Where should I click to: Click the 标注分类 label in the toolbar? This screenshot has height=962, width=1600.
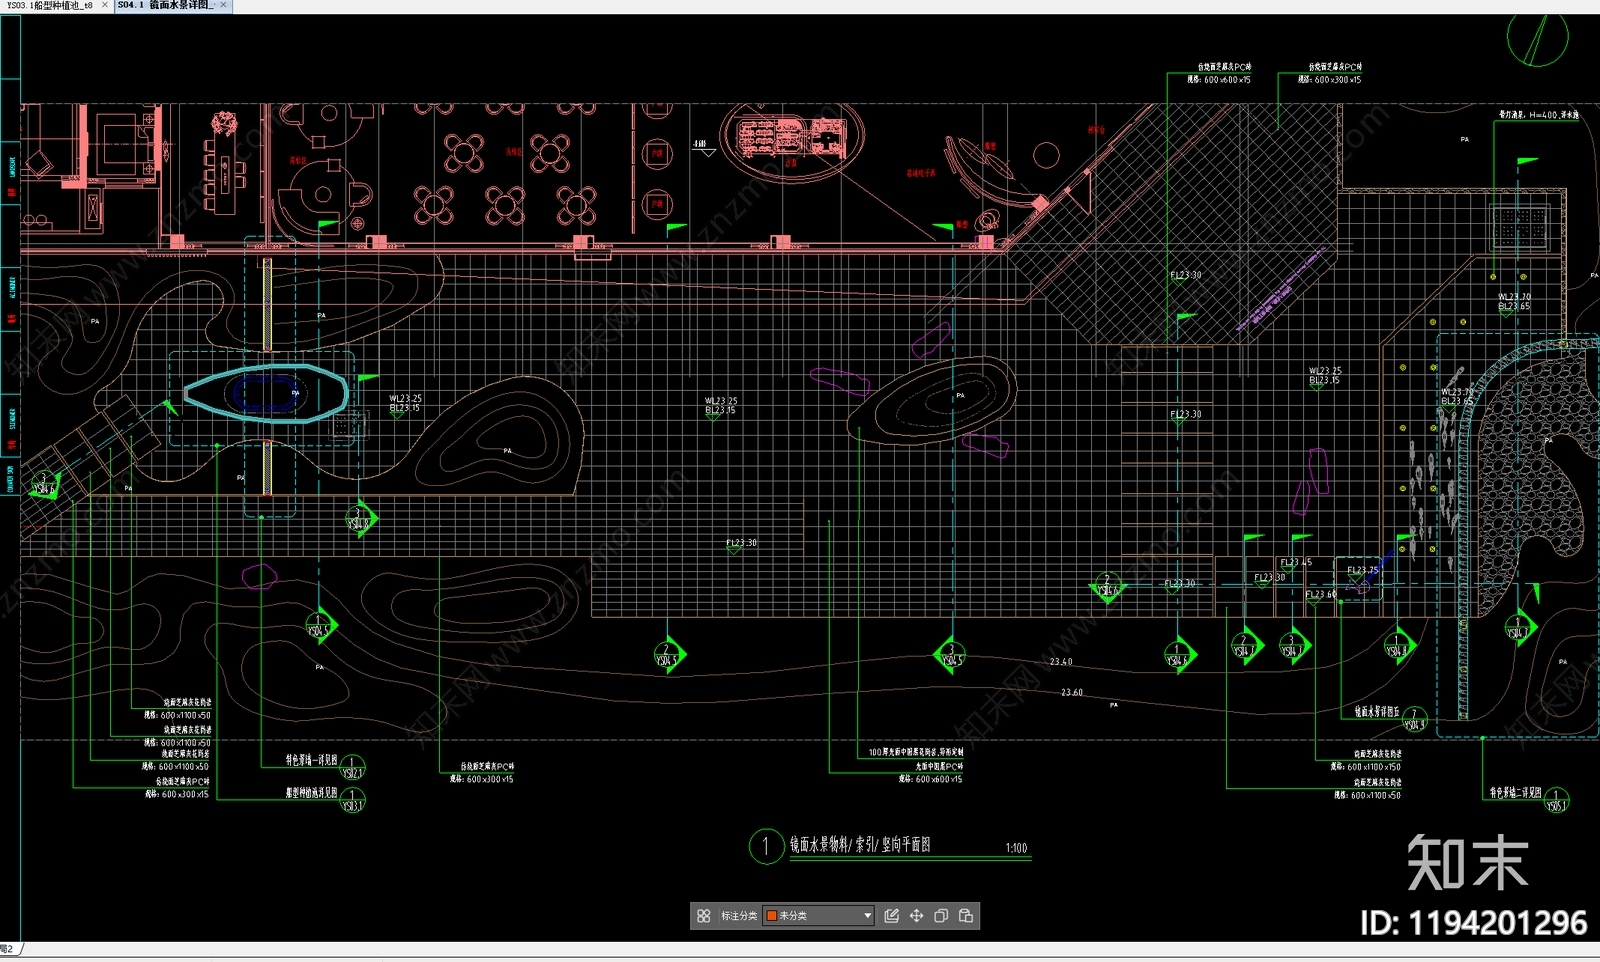(739, 916)
